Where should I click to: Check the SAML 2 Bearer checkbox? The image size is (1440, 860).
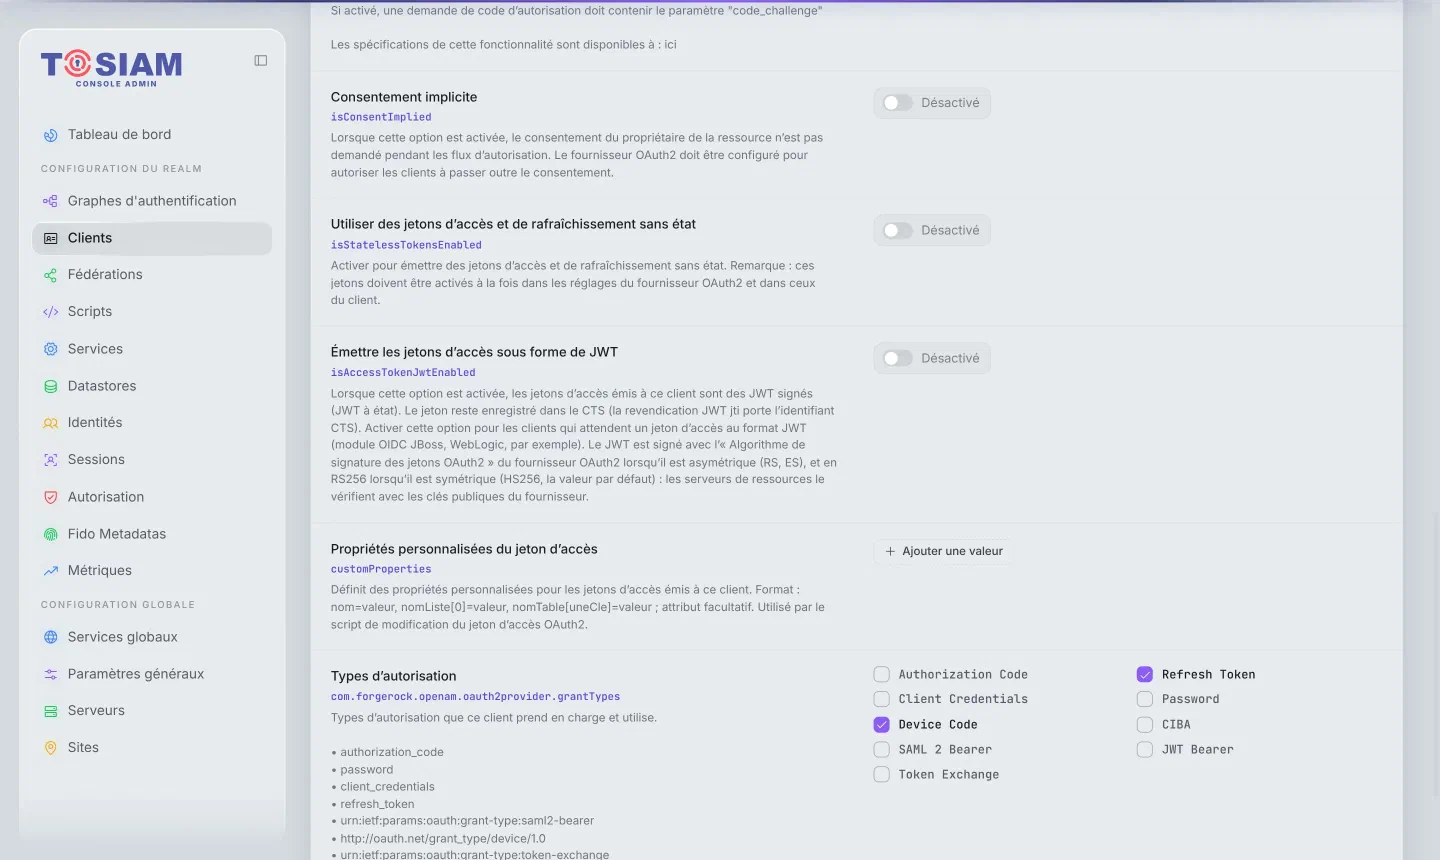882,750
